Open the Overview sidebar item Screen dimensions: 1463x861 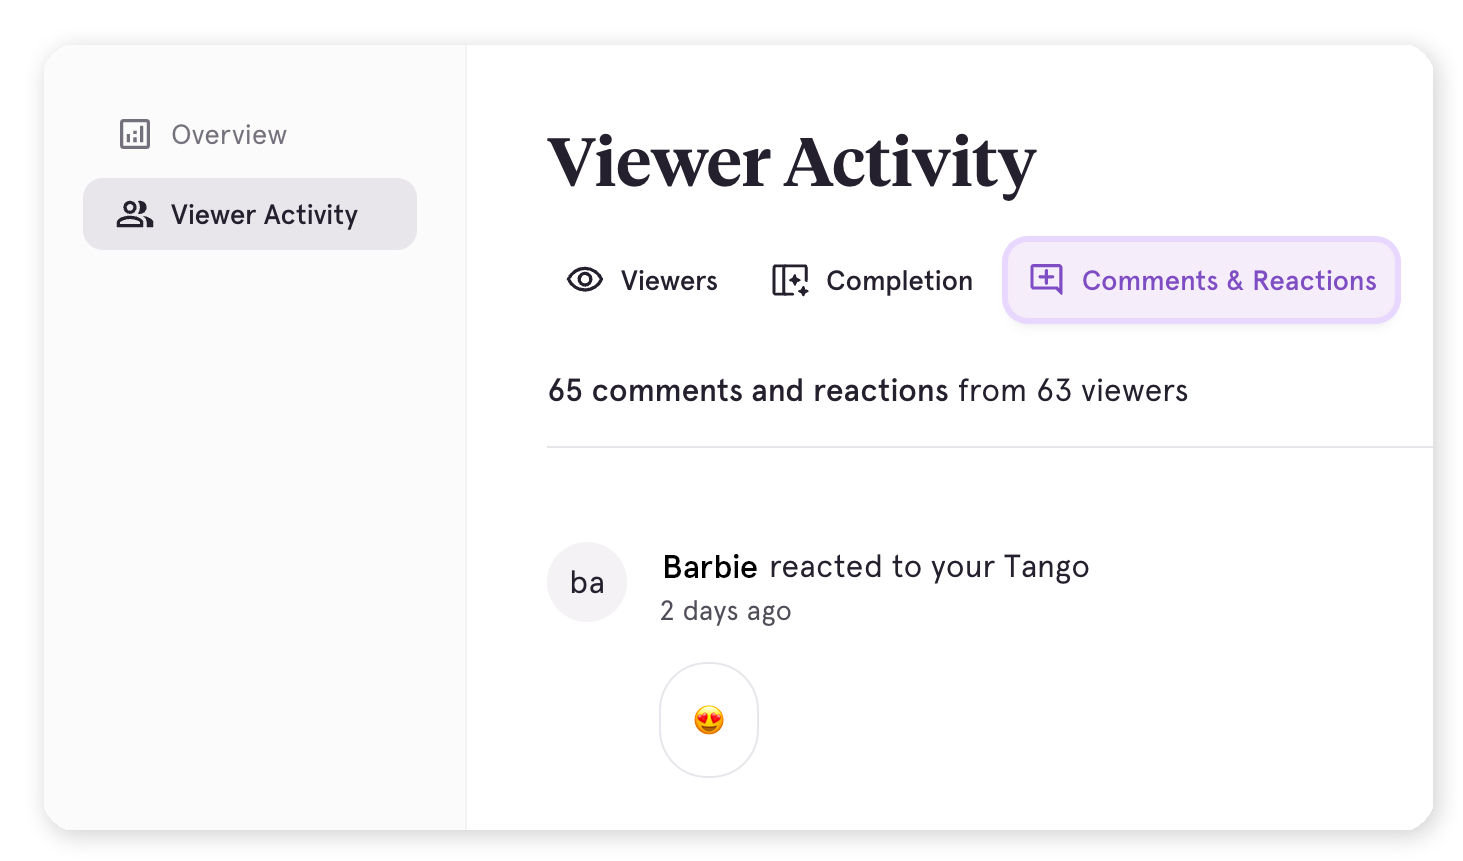229,134
